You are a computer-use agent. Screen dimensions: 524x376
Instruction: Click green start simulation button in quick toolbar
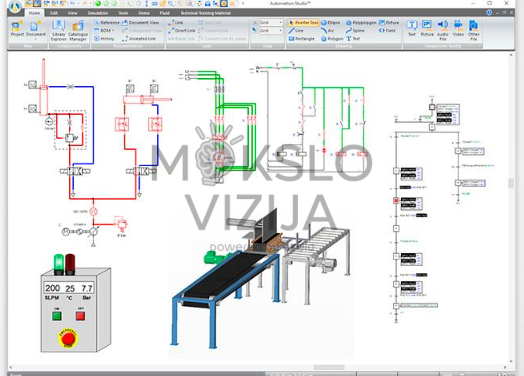pos(98,4)
